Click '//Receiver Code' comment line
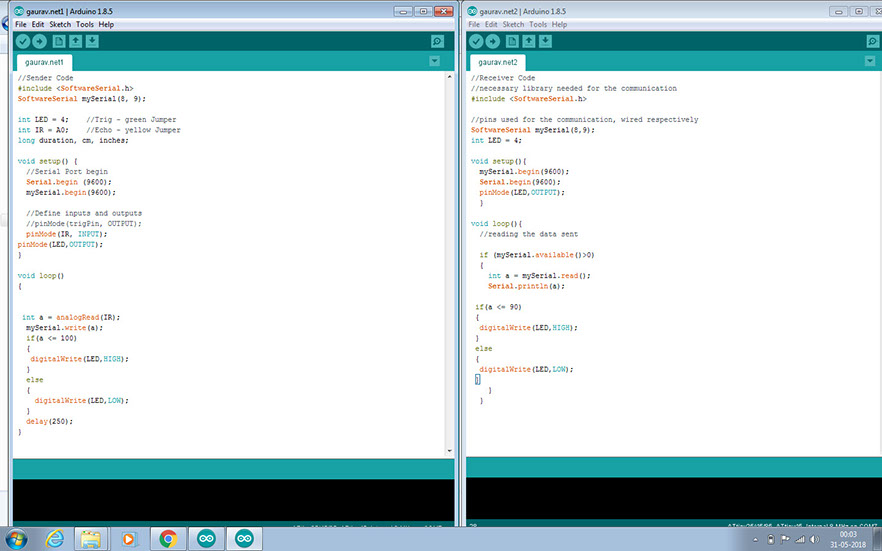The image size is (882, 551). (503, 78)
